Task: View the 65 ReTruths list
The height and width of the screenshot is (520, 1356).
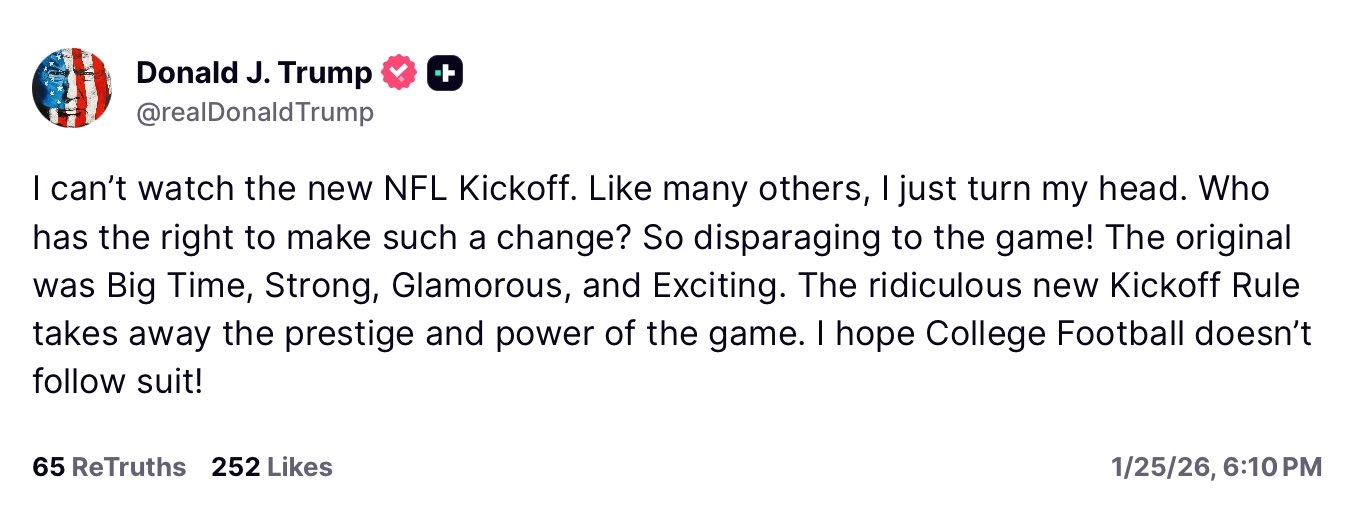Action: point(109,467)
